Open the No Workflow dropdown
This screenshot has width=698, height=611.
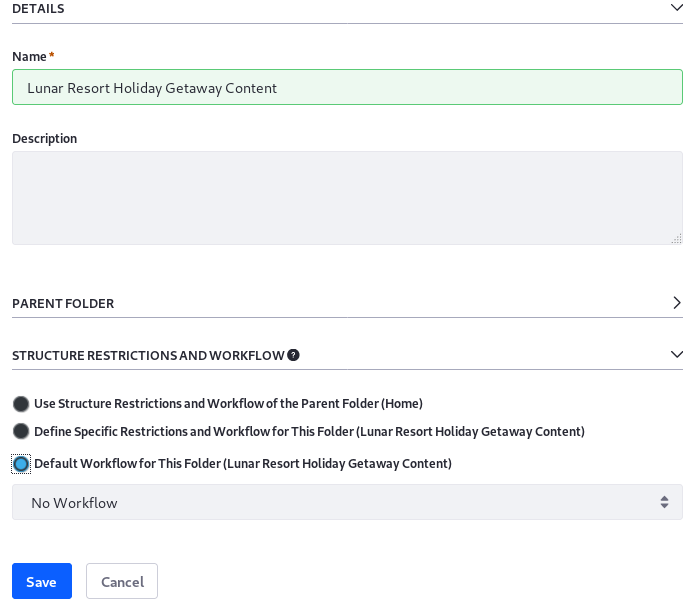click(347, 502)
